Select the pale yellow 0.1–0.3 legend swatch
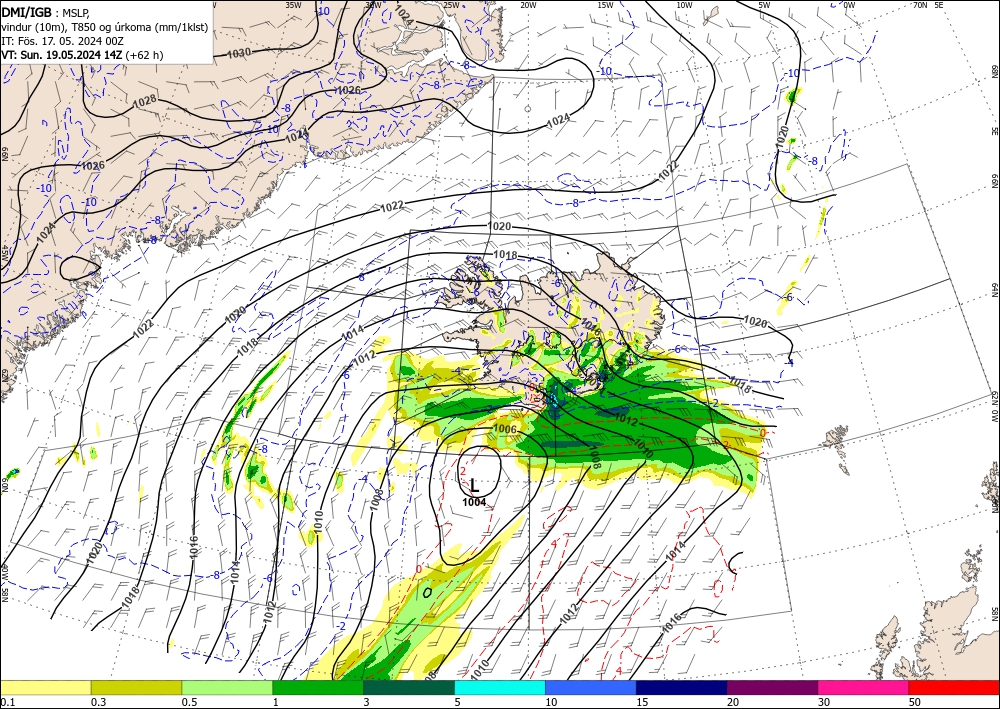 point(45,687)
